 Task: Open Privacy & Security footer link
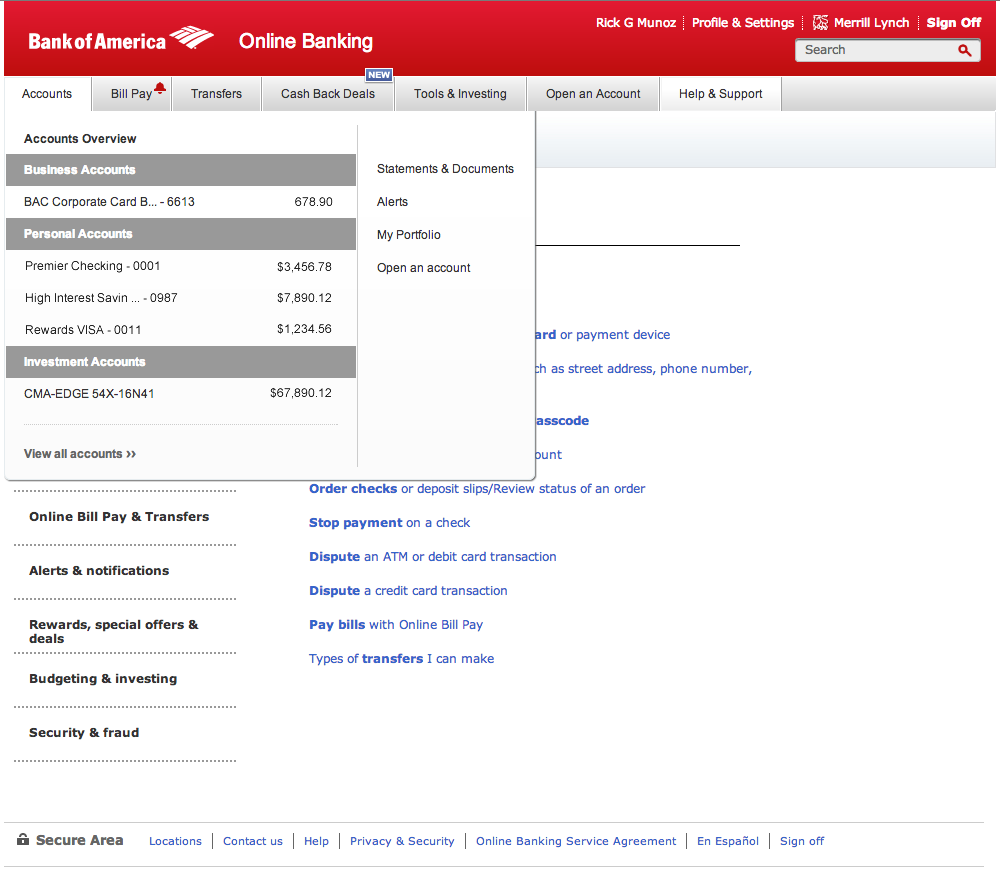pos(402,841)
